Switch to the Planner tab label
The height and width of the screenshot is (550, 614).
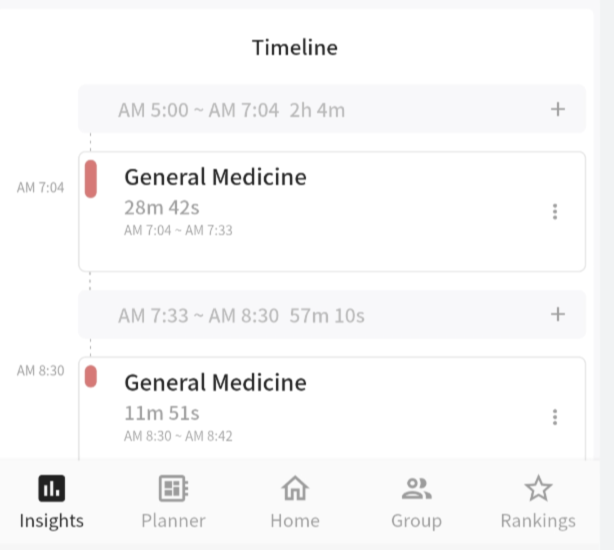(173, 520)
